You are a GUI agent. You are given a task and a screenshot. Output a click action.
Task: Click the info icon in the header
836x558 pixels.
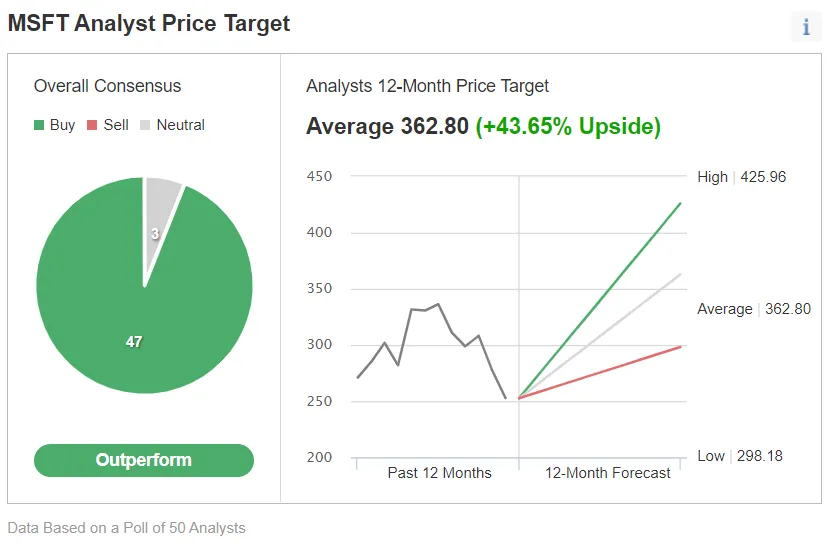(806, 27)
